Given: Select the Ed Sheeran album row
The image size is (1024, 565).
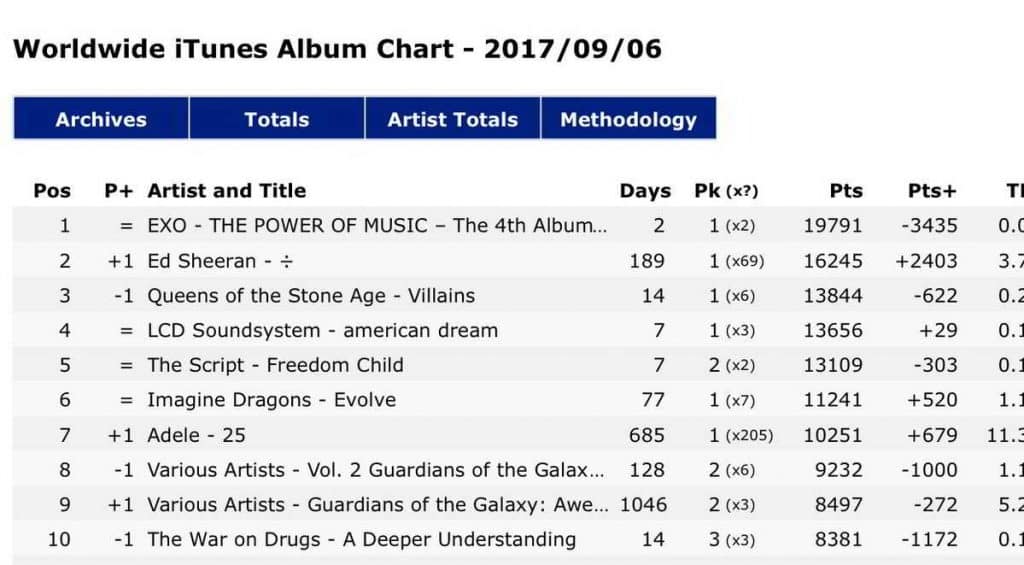Looking at the screenshot, I should (x=220, y=261).
